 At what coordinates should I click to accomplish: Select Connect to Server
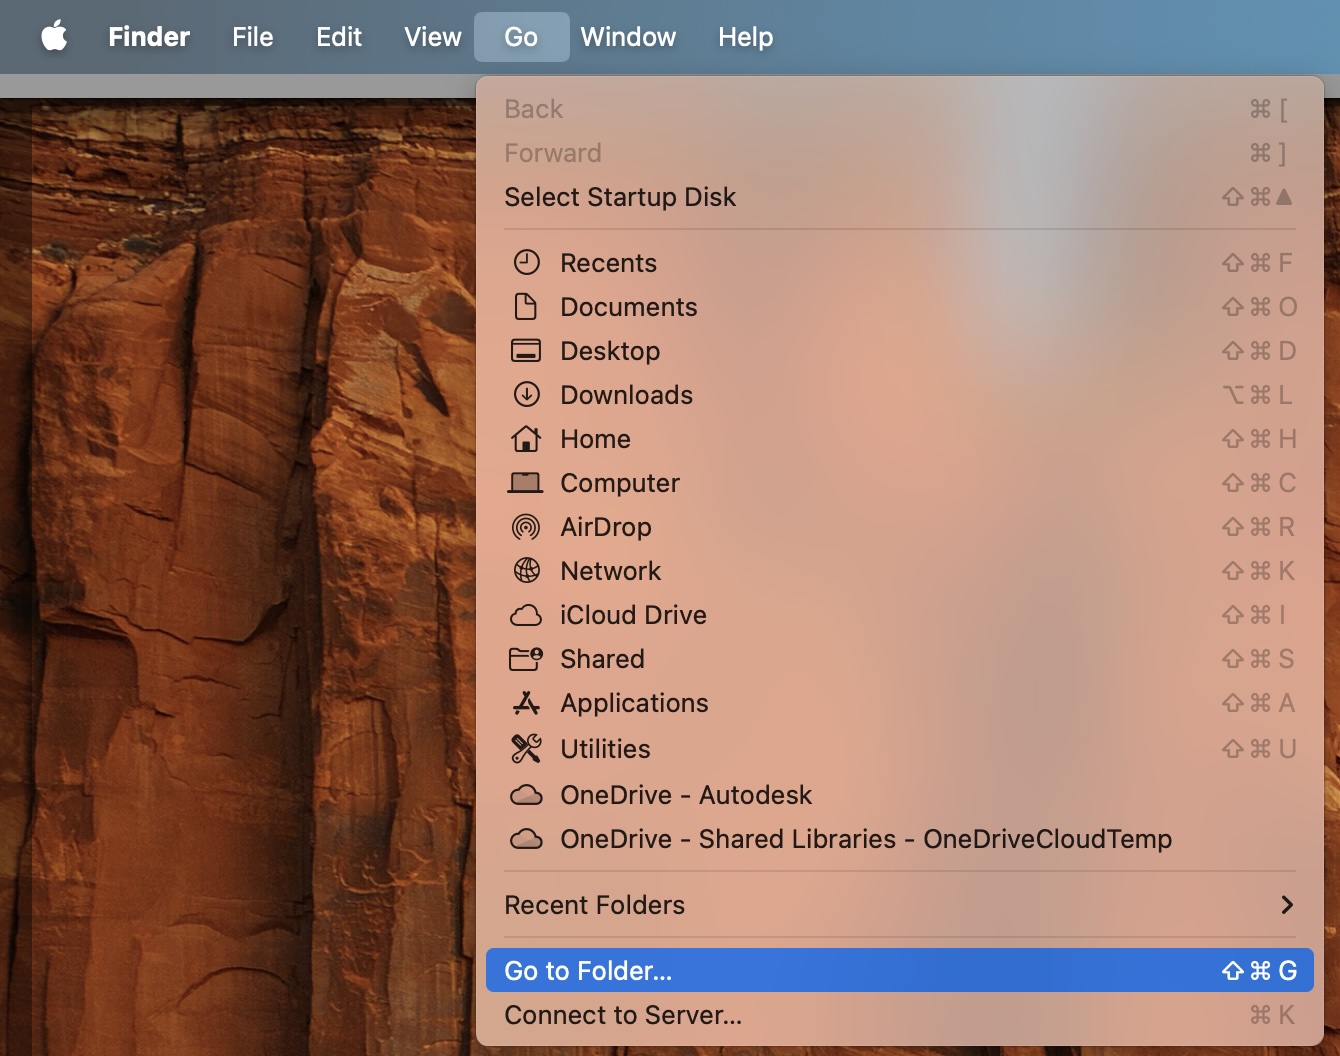[624, 1015]
